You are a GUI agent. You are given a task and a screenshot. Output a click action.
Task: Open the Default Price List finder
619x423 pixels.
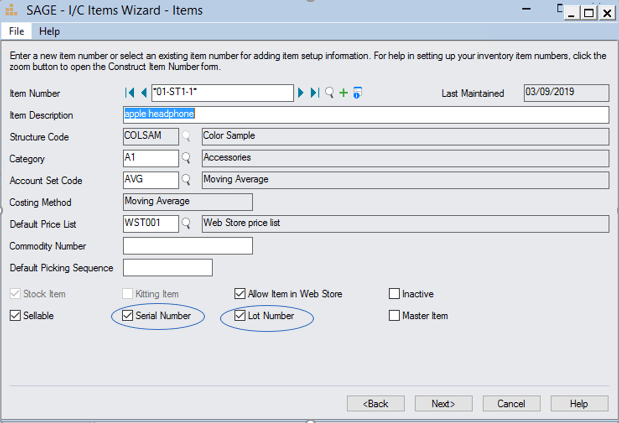(186, 224)
